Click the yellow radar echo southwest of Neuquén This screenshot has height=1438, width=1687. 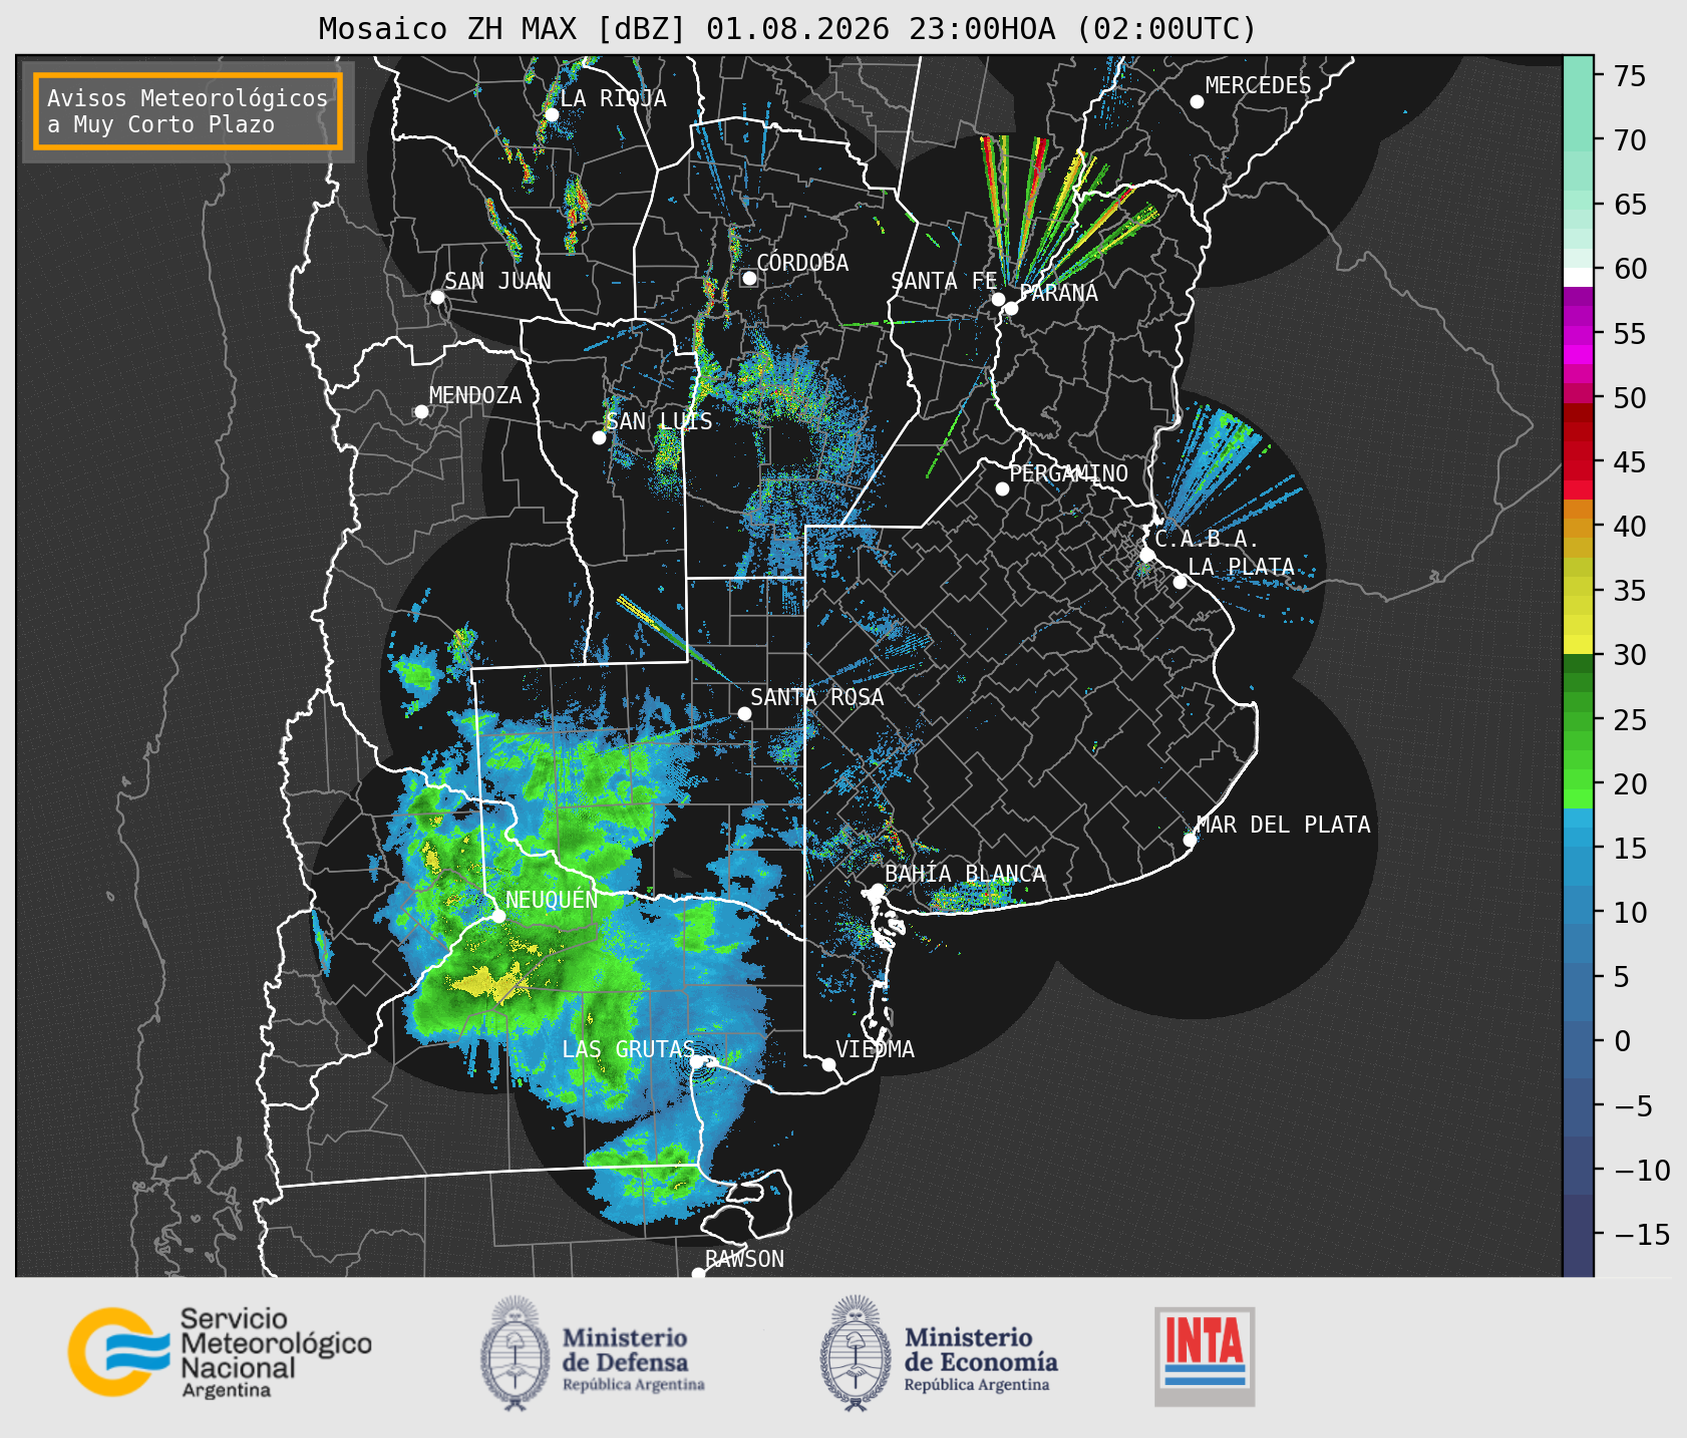click(490, 982)
